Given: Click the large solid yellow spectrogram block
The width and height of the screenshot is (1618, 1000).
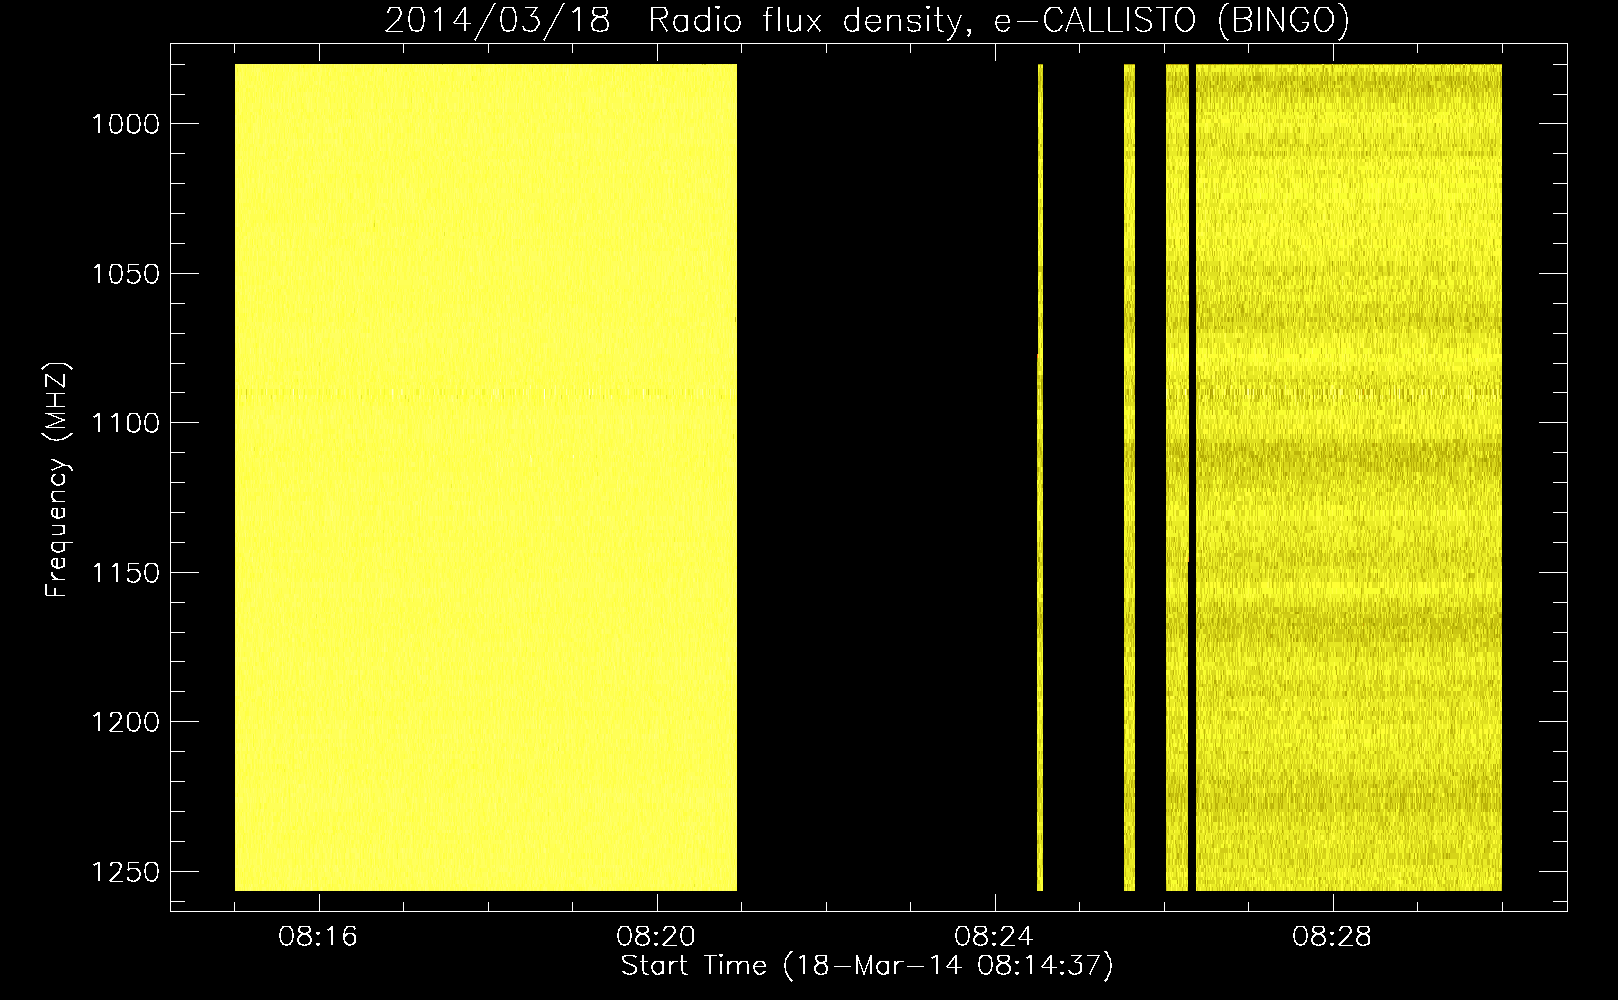Looking at the screenshot, I should (486, 477).
